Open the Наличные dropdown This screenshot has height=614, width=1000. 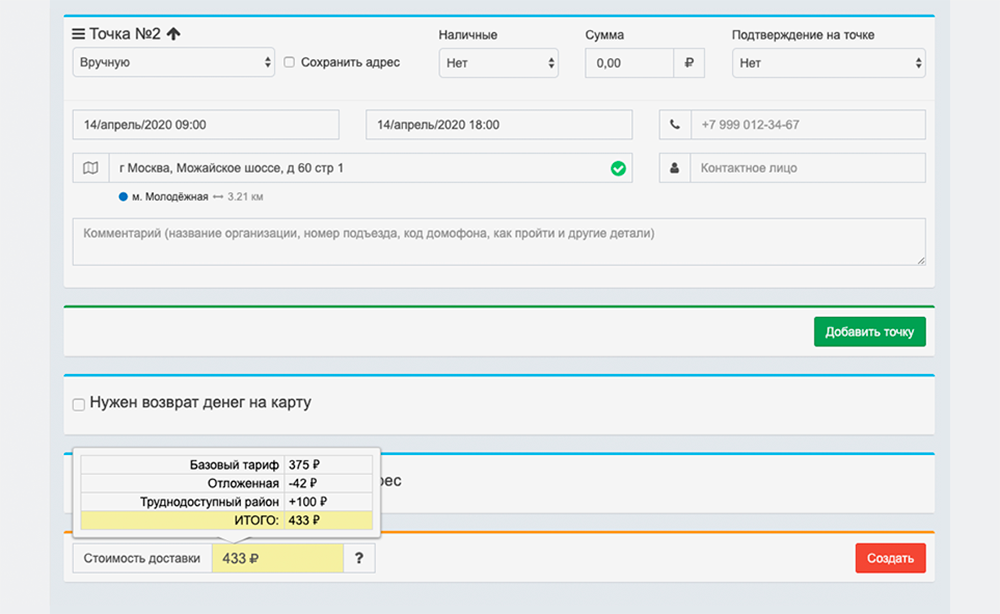click(x=499, y=63)
